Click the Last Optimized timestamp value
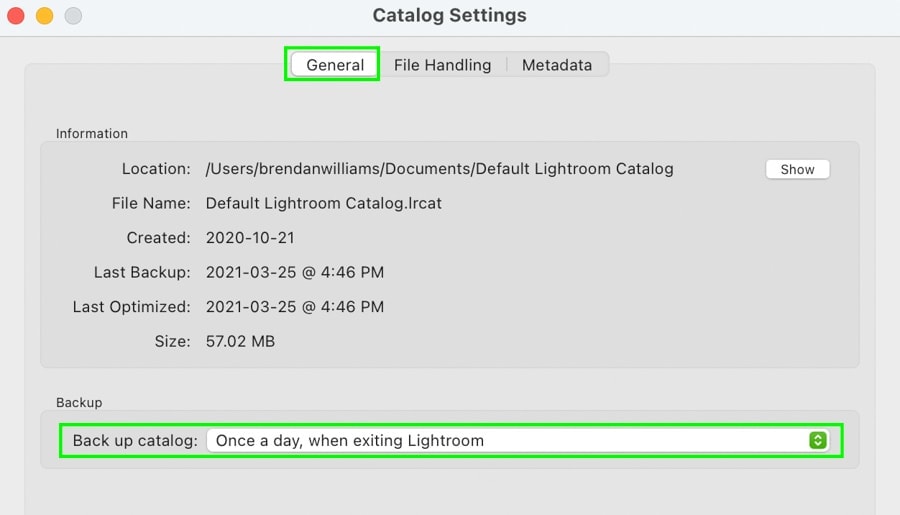Image resolution: width=900 pixels, height=515 pixels. coord(295,307)
